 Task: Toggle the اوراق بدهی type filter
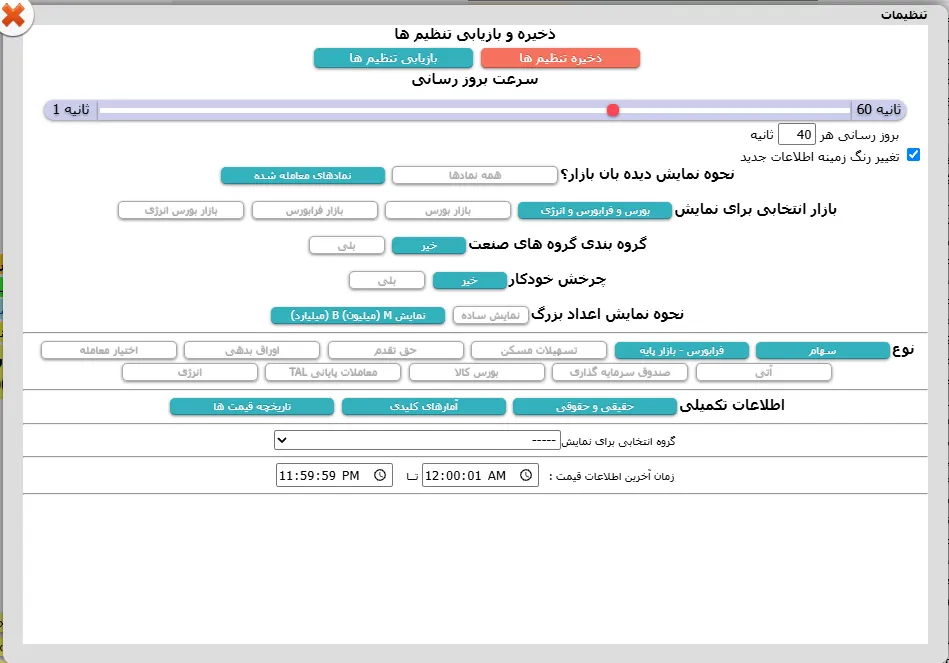252,351
